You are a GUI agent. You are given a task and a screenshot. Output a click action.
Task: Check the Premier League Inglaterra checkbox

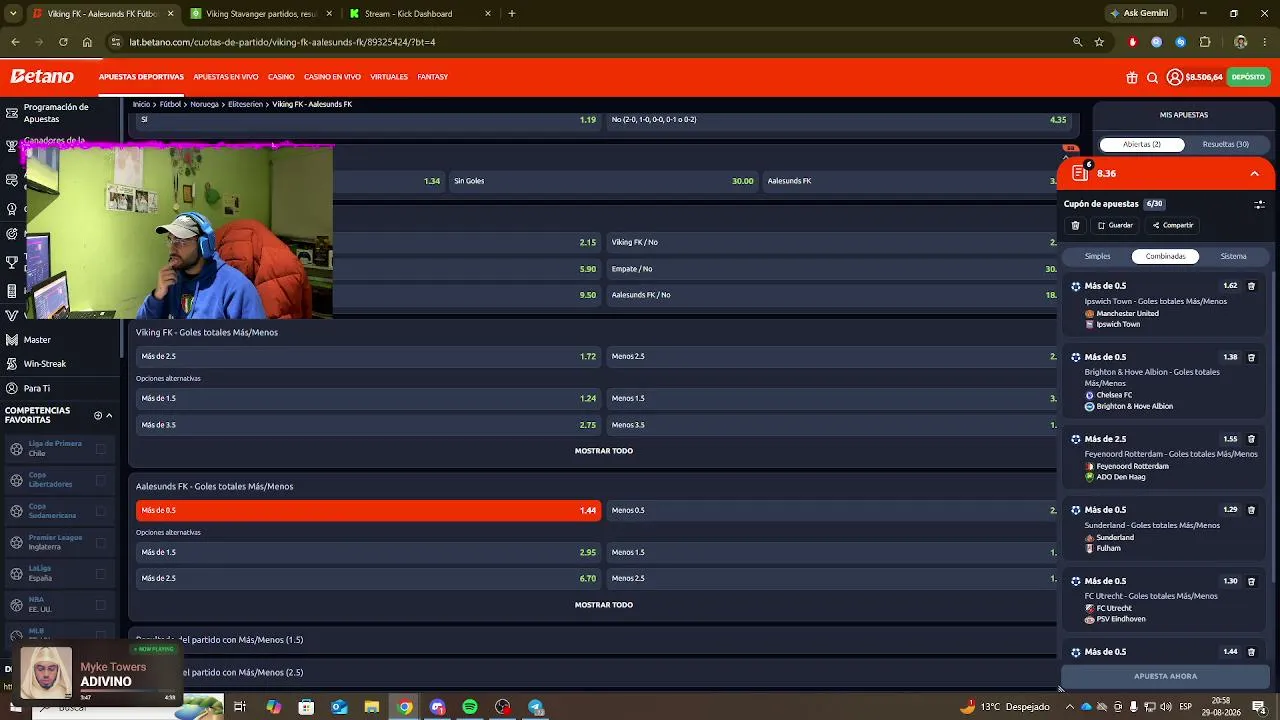click(x=100, y=543)
